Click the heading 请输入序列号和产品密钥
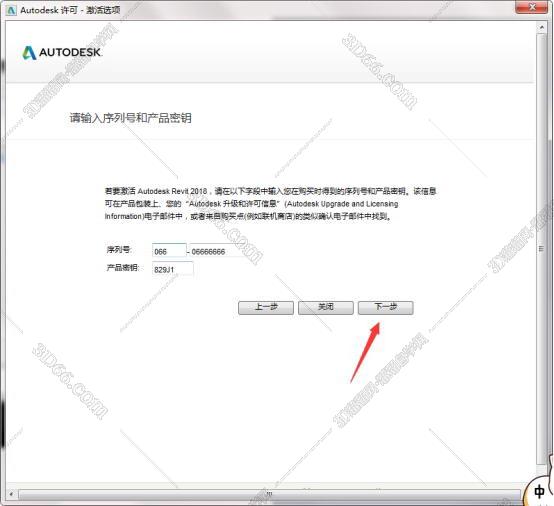Screen dimensions: 554x506 coord(131,118)
